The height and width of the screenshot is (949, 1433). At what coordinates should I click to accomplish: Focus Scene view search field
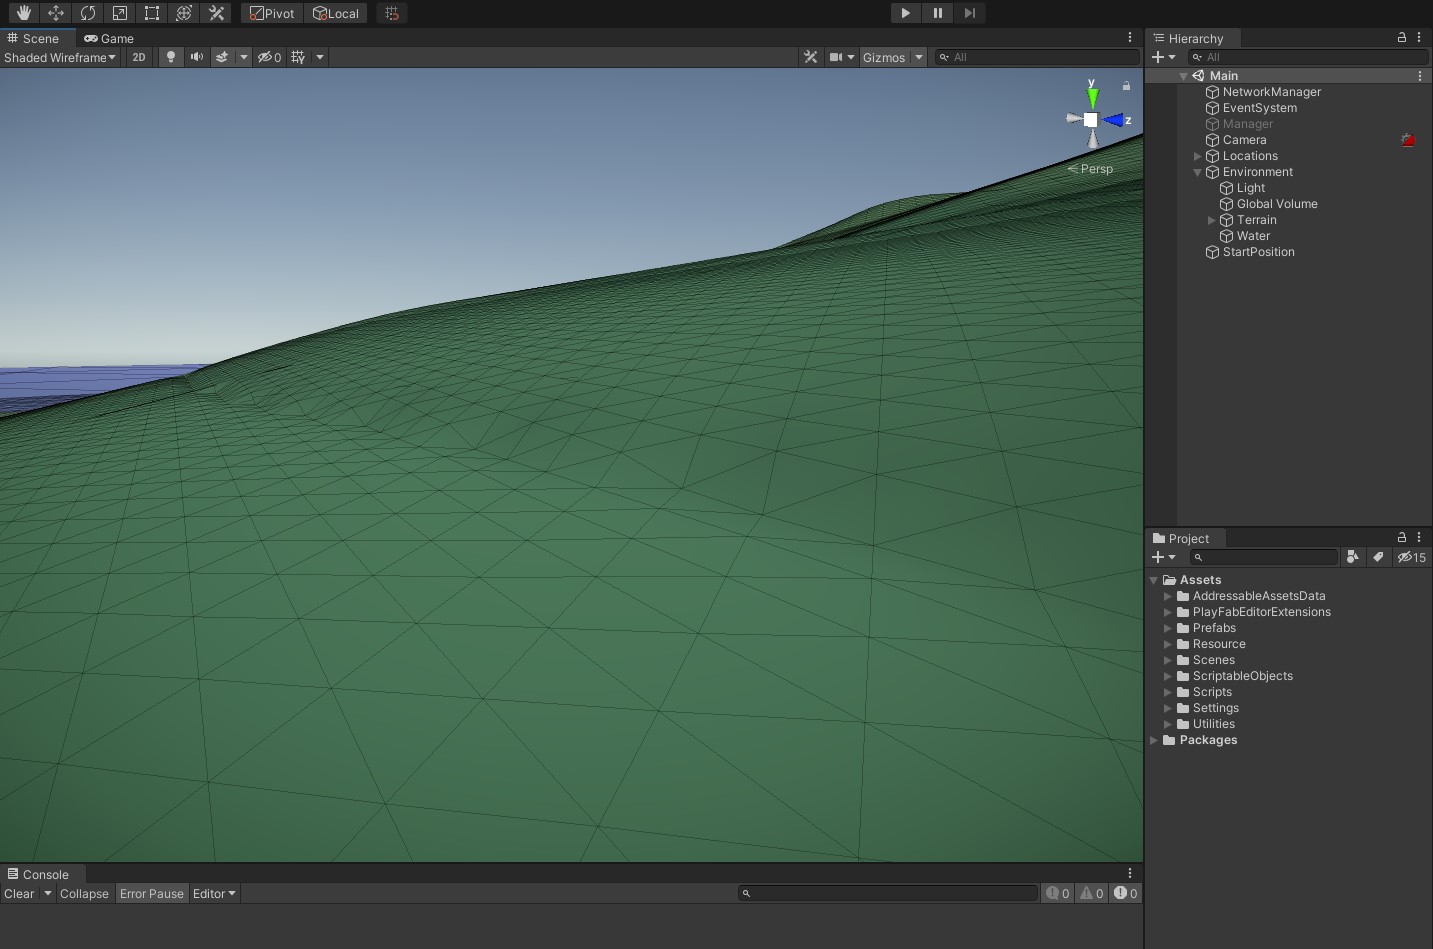(x=1037, y=57)
